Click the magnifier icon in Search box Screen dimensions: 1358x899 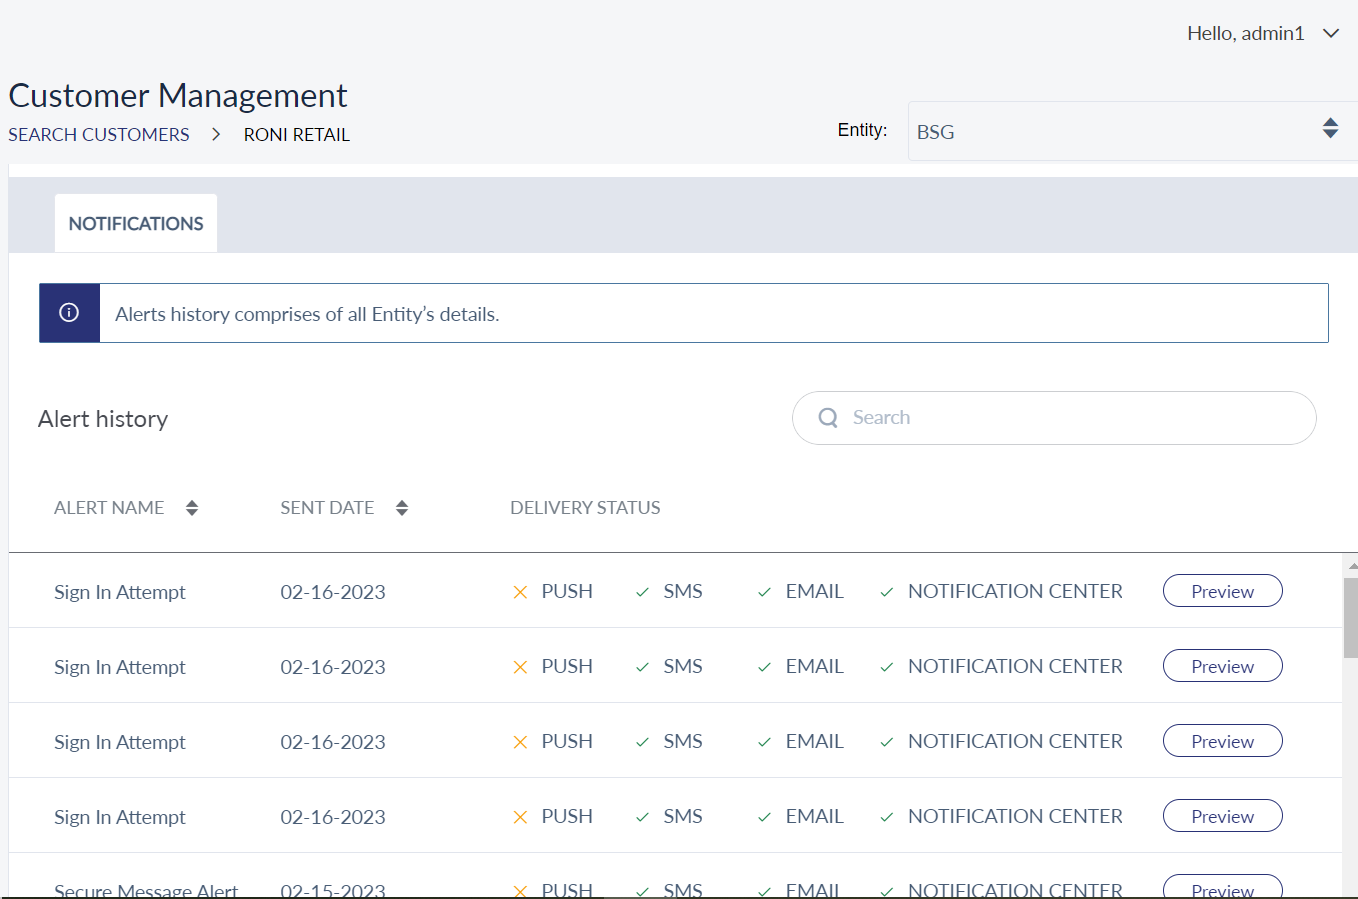click(x=828, y=418)
